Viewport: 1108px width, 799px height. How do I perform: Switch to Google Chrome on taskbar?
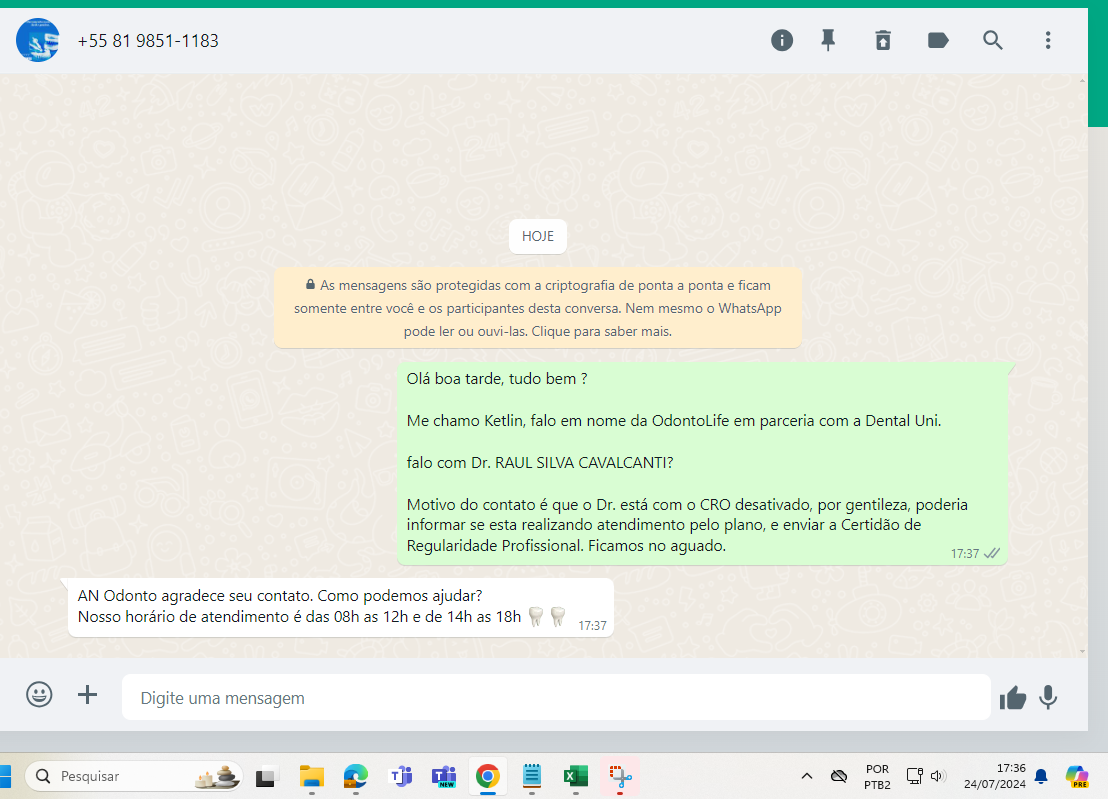tap(488, 777)
